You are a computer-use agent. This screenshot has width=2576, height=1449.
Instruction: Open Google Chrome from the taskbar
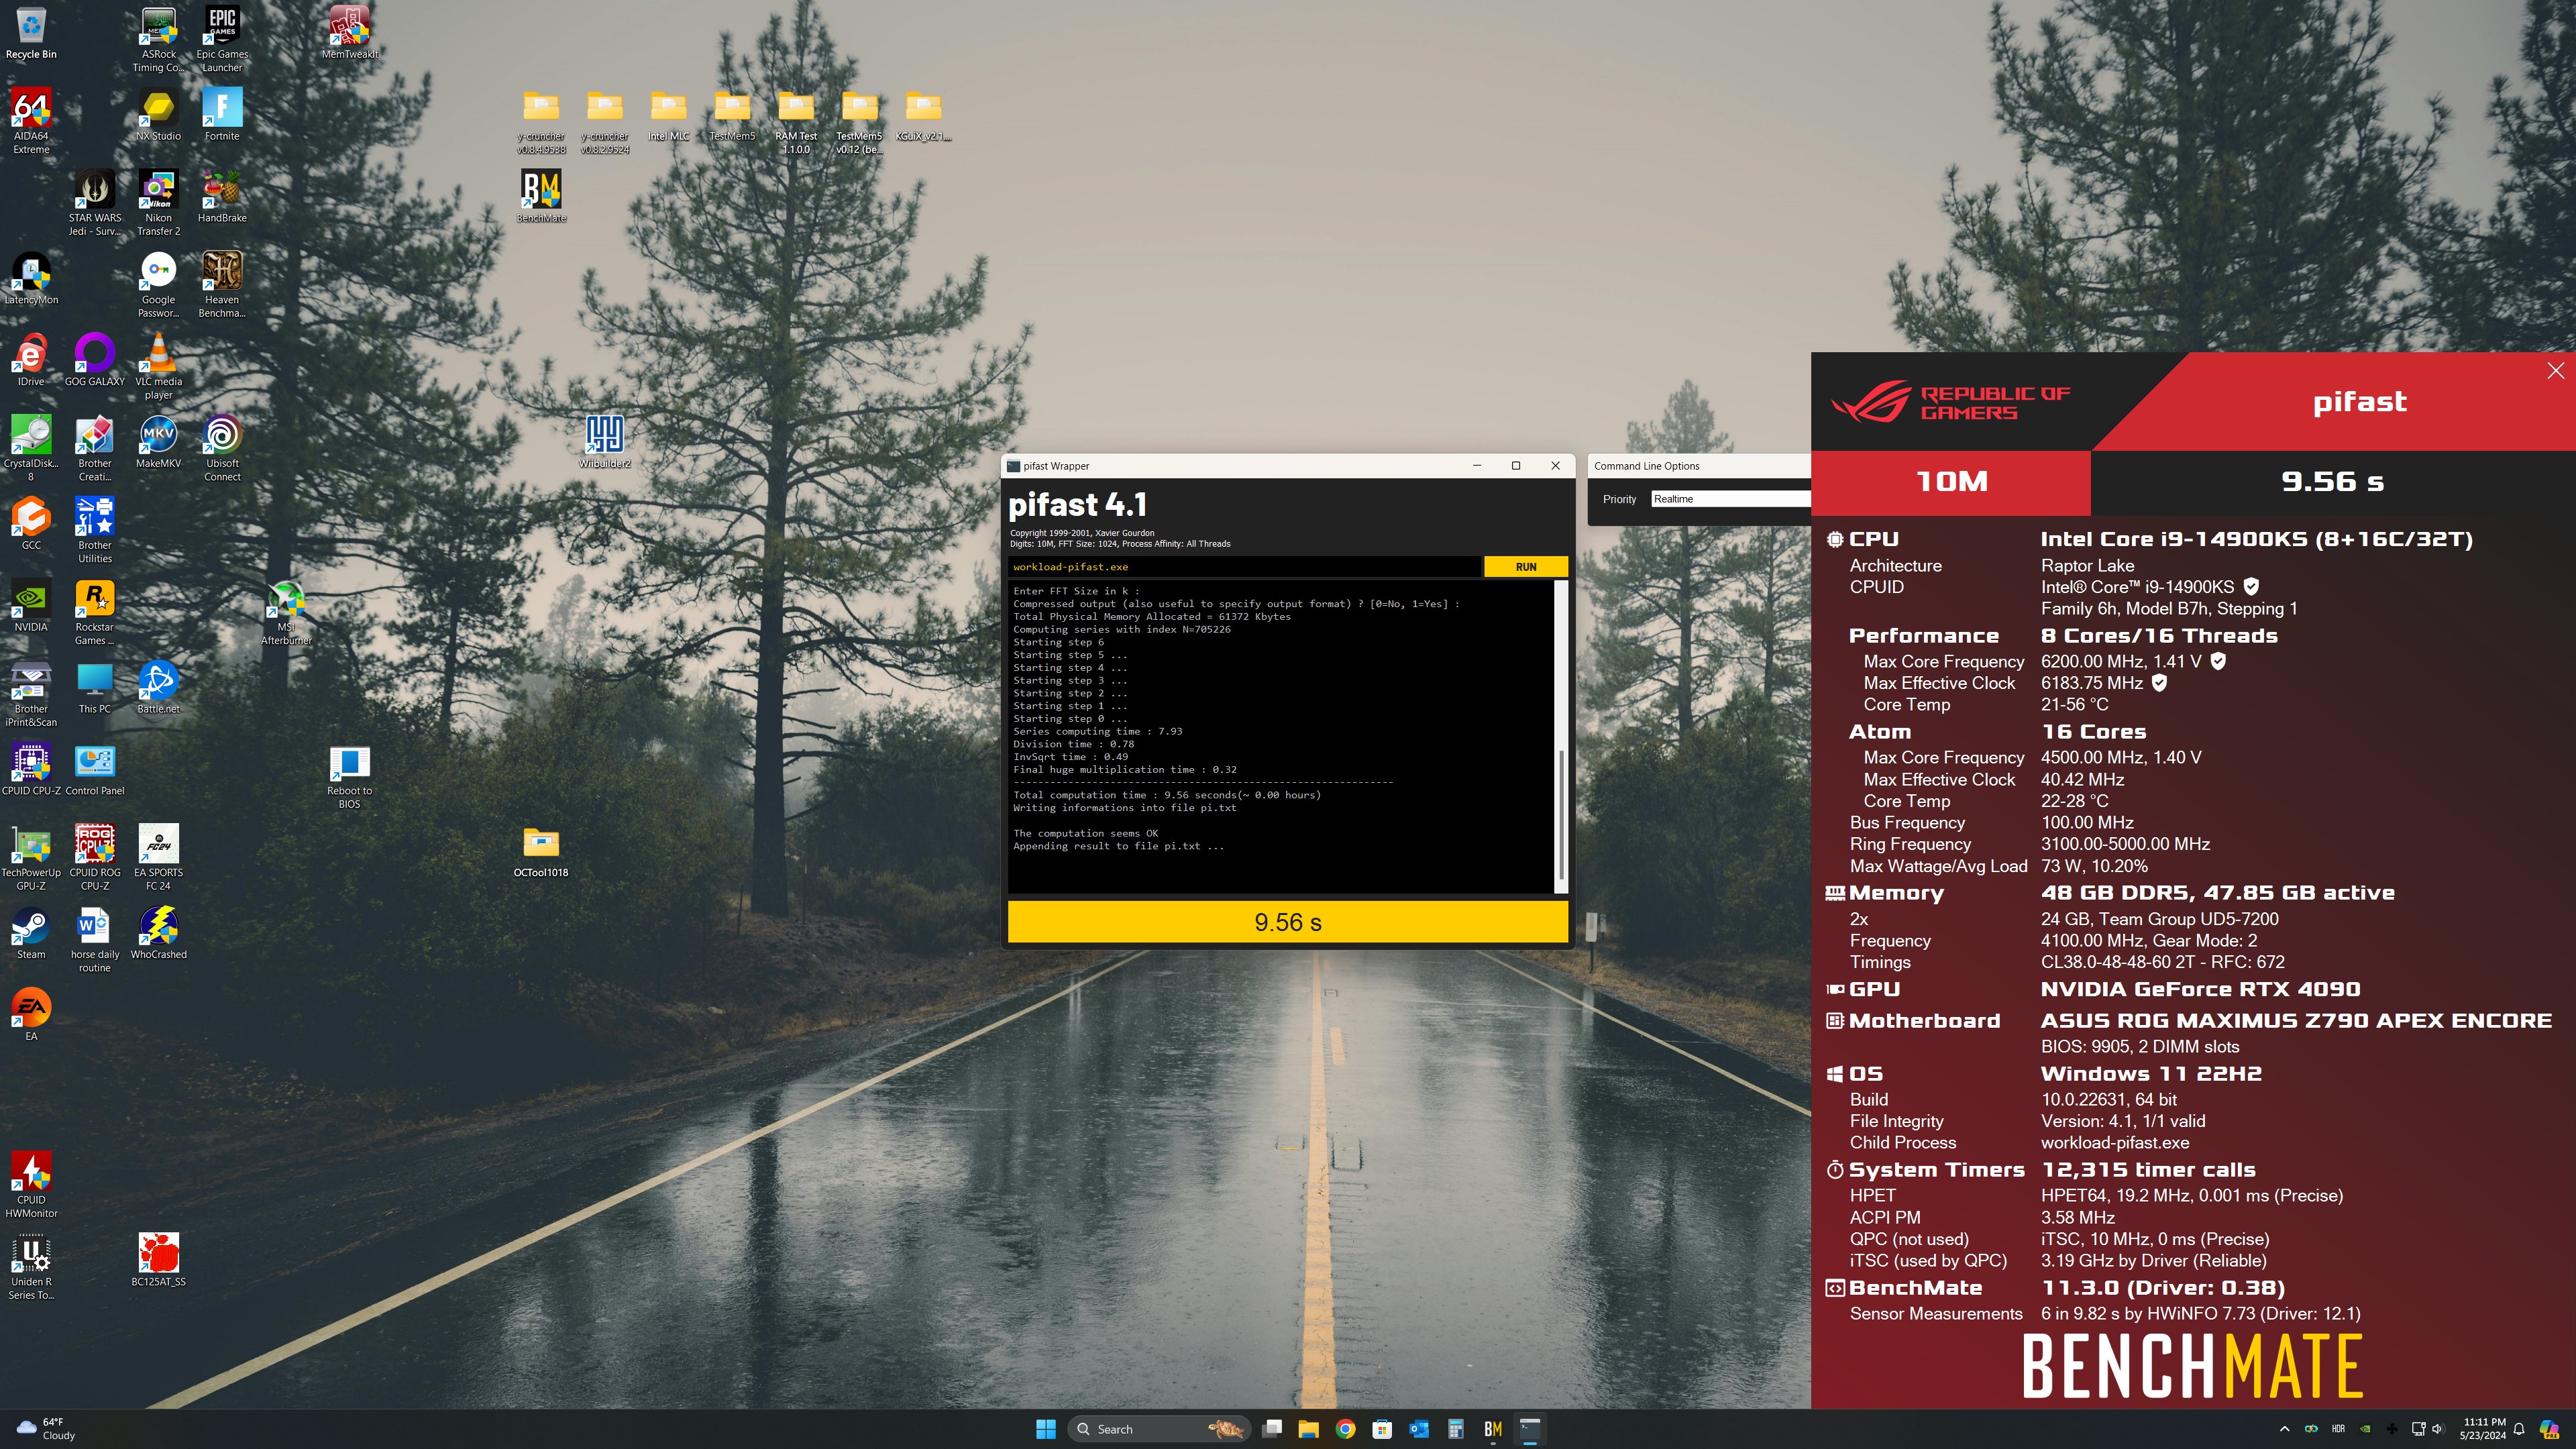1345,1429
